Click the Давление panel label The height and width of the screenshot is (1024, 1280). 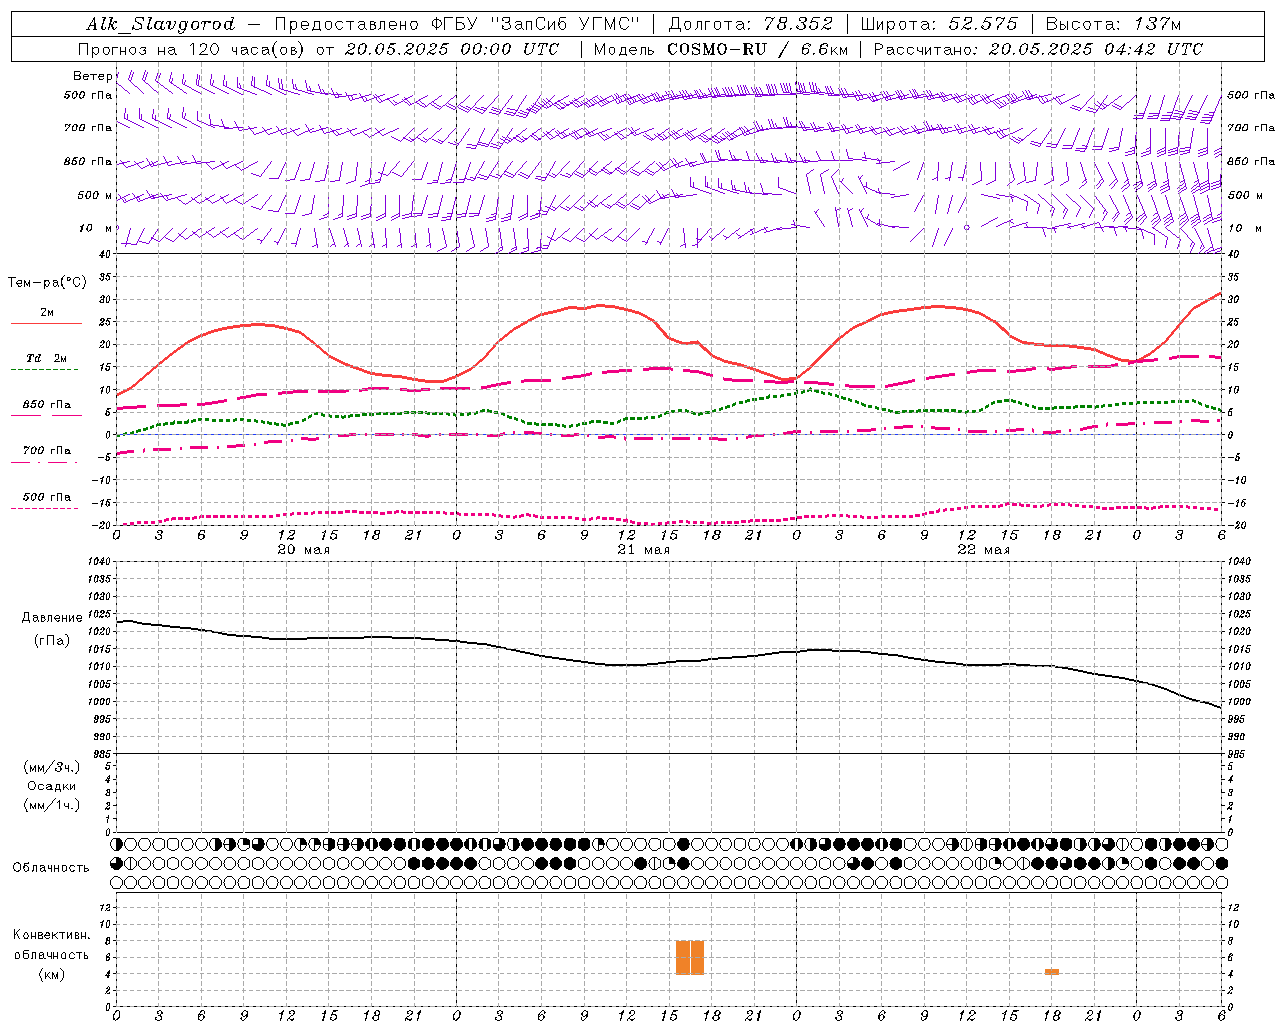(x=52, y=618)
